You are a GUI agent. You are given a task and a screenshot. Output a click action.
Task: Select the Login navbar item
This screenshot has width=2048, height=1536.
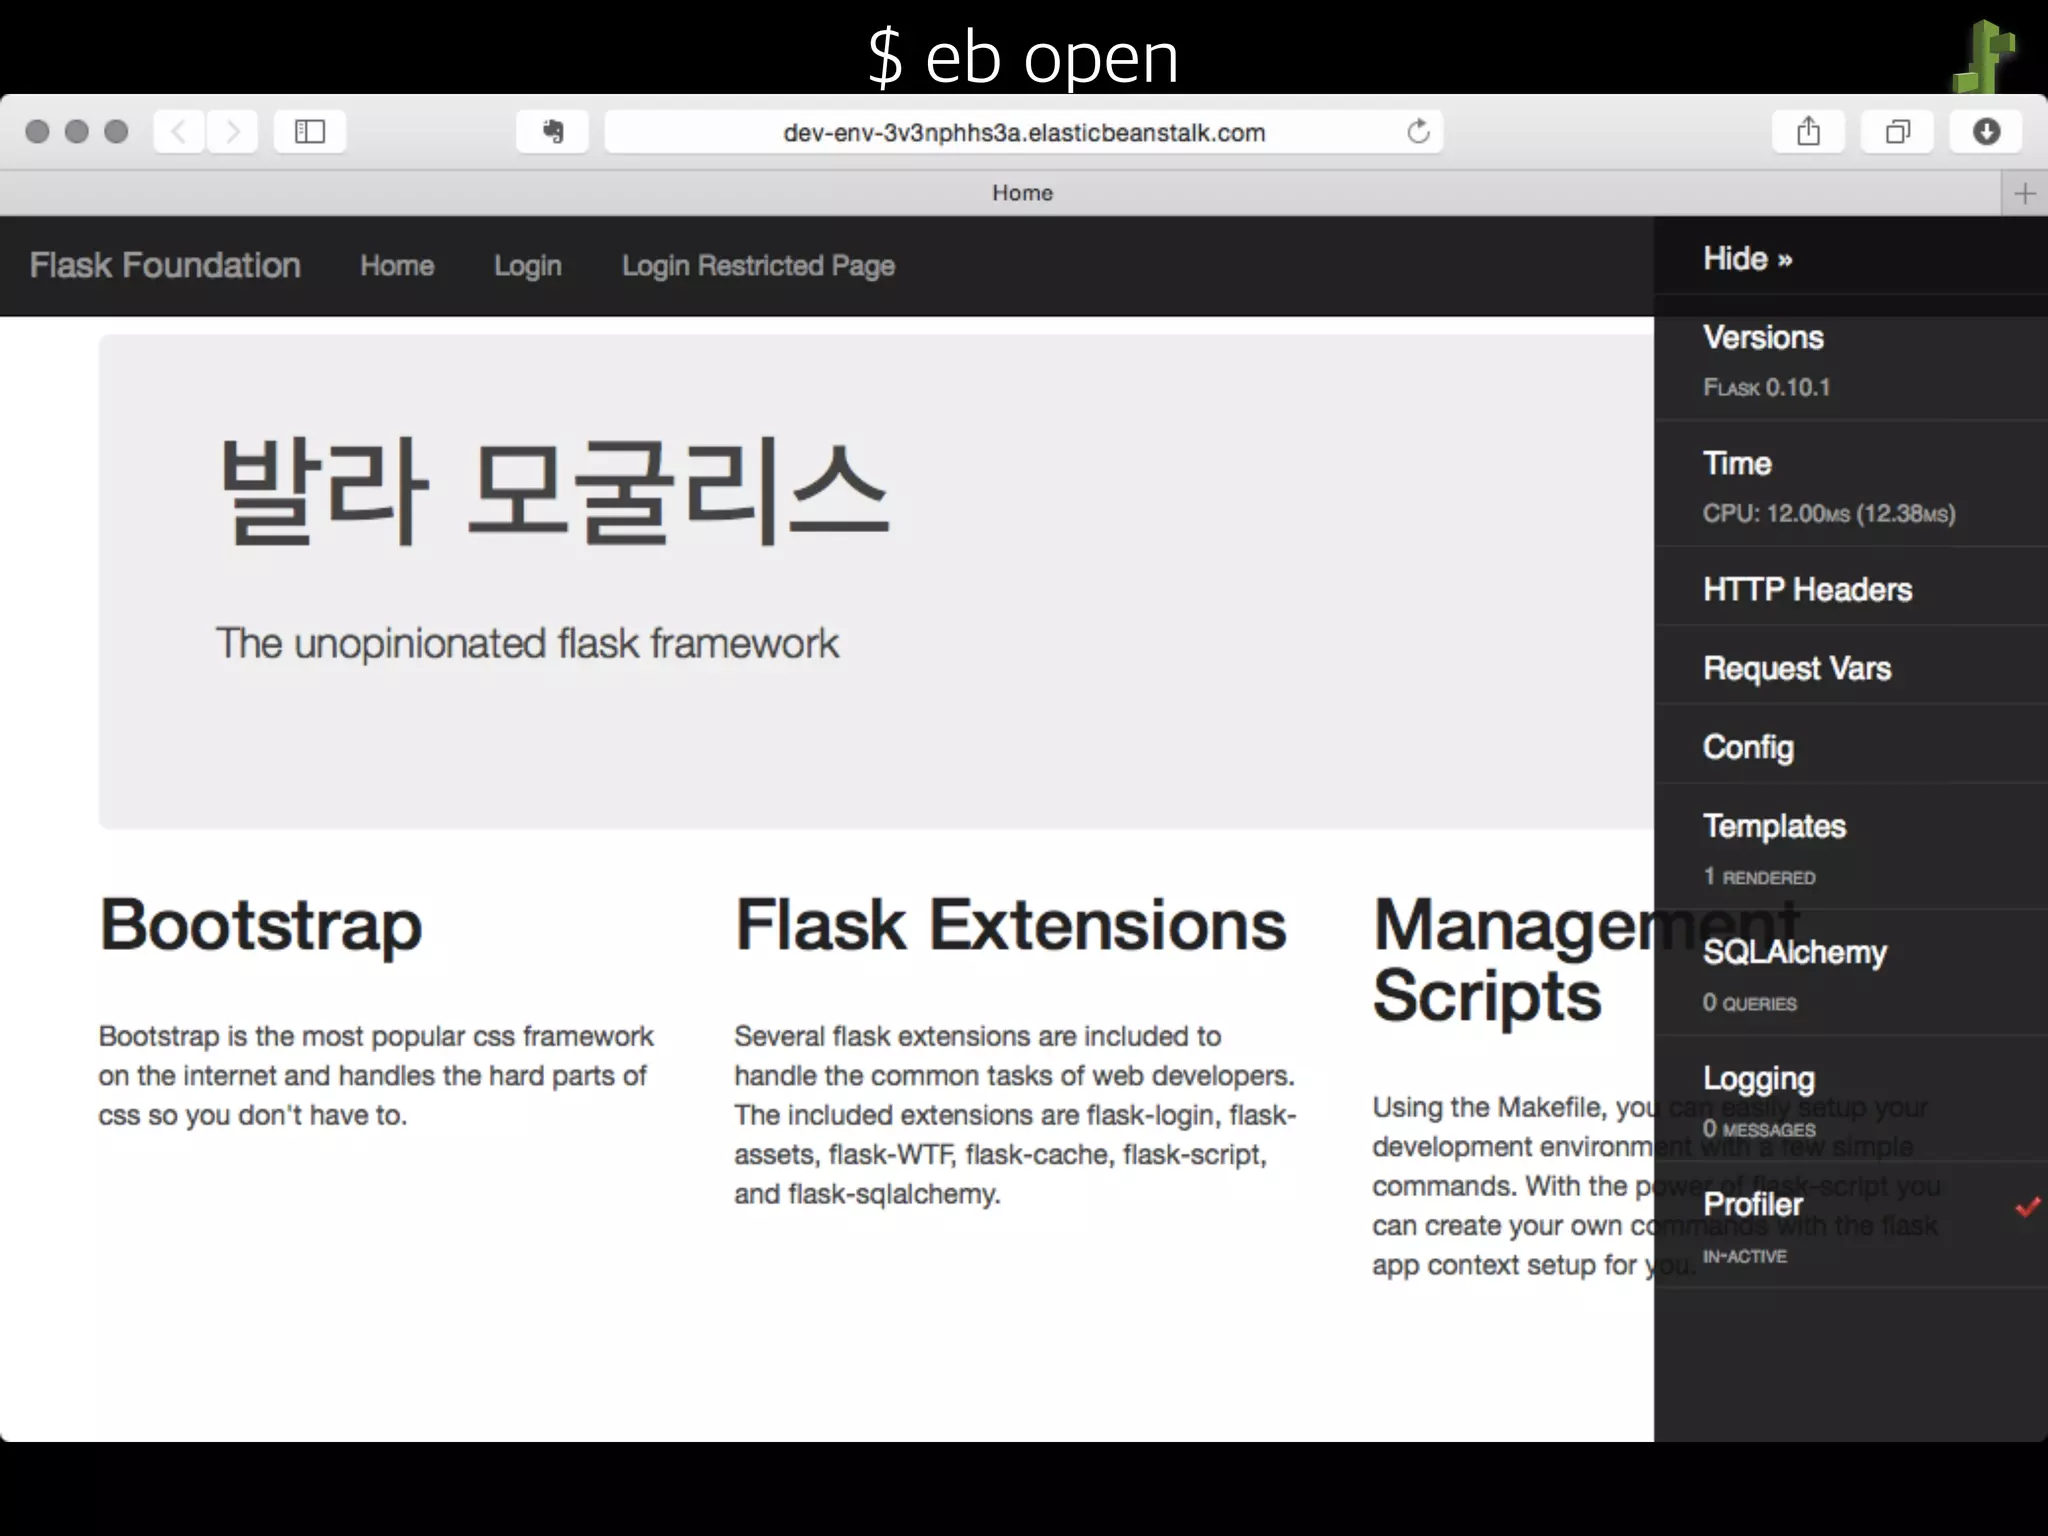click(x=527, y=266)
